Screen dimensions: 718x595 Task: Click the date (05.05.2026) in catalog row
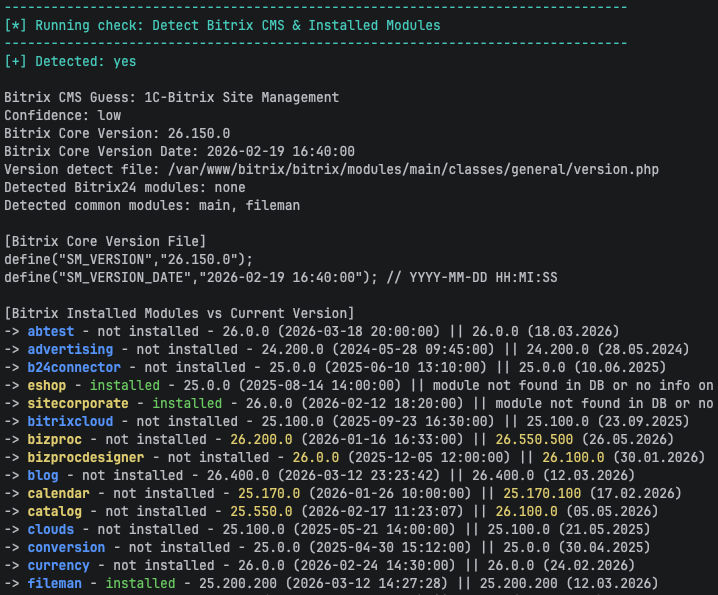tap(612, 511)
